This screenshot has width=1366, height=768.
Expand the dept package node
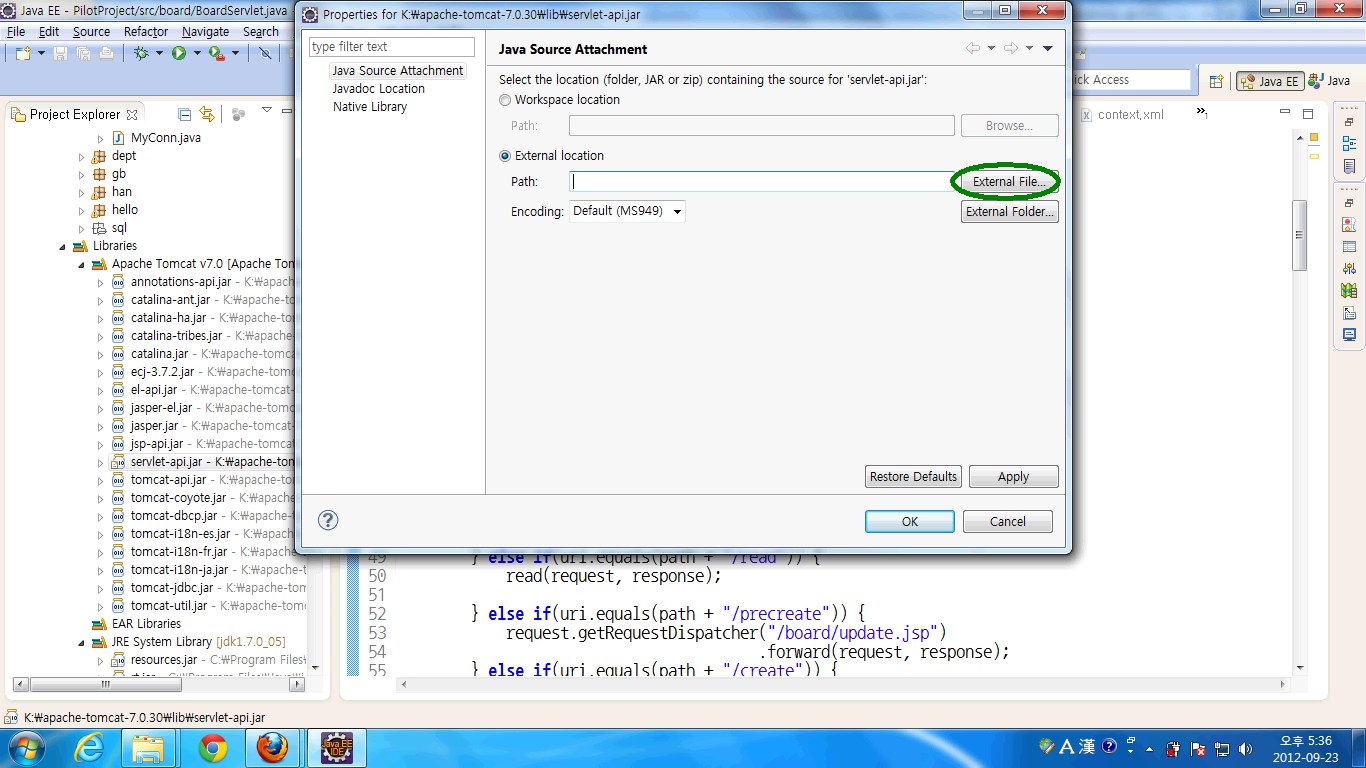tap(82, 157)
